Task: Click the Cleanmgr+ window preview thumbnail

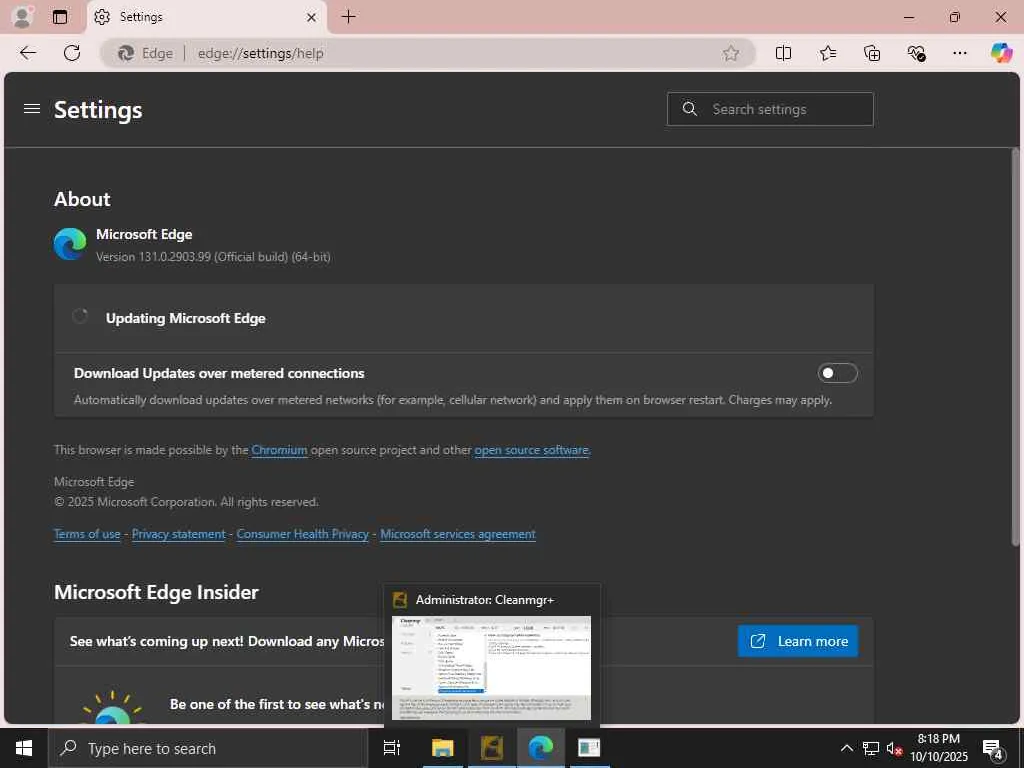Action: coord(491,667)
